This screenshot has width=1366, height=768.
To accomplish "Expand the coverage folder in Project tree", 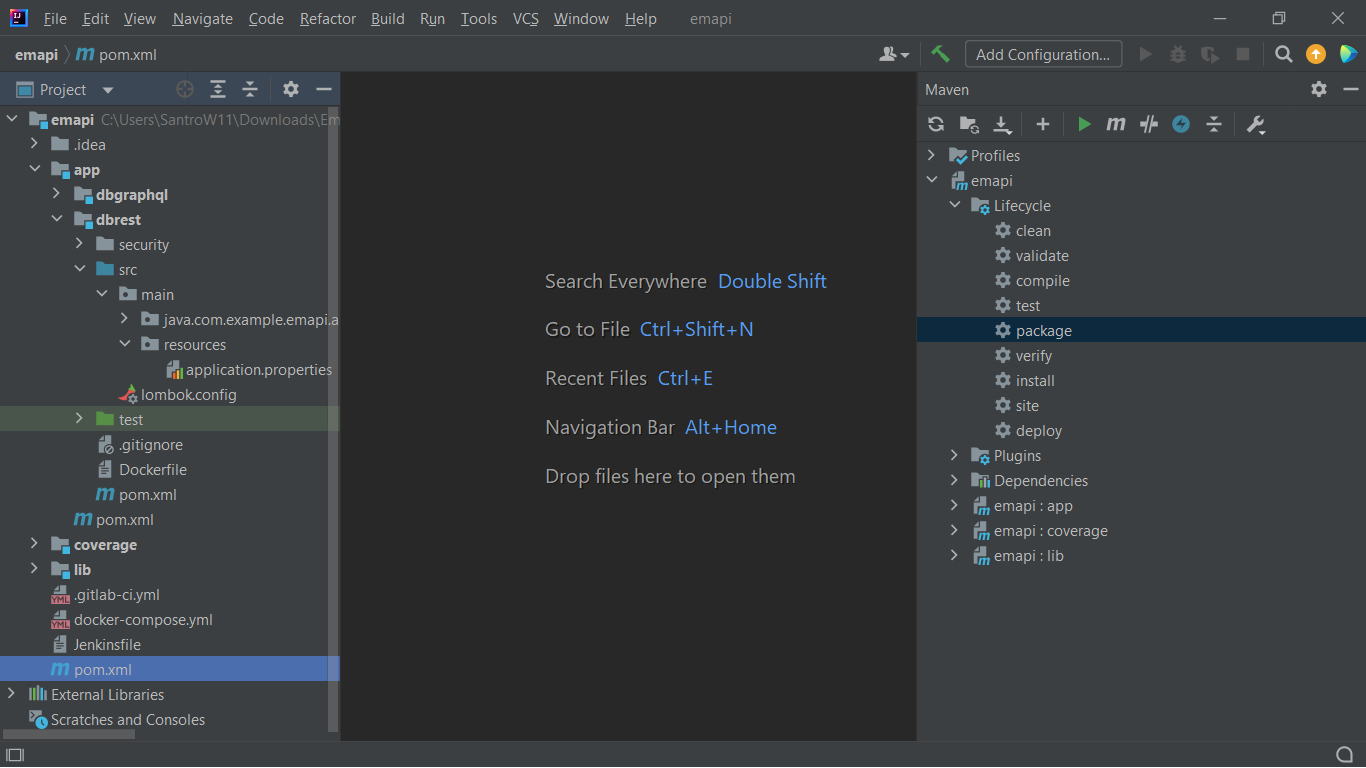I will point(34,544).
